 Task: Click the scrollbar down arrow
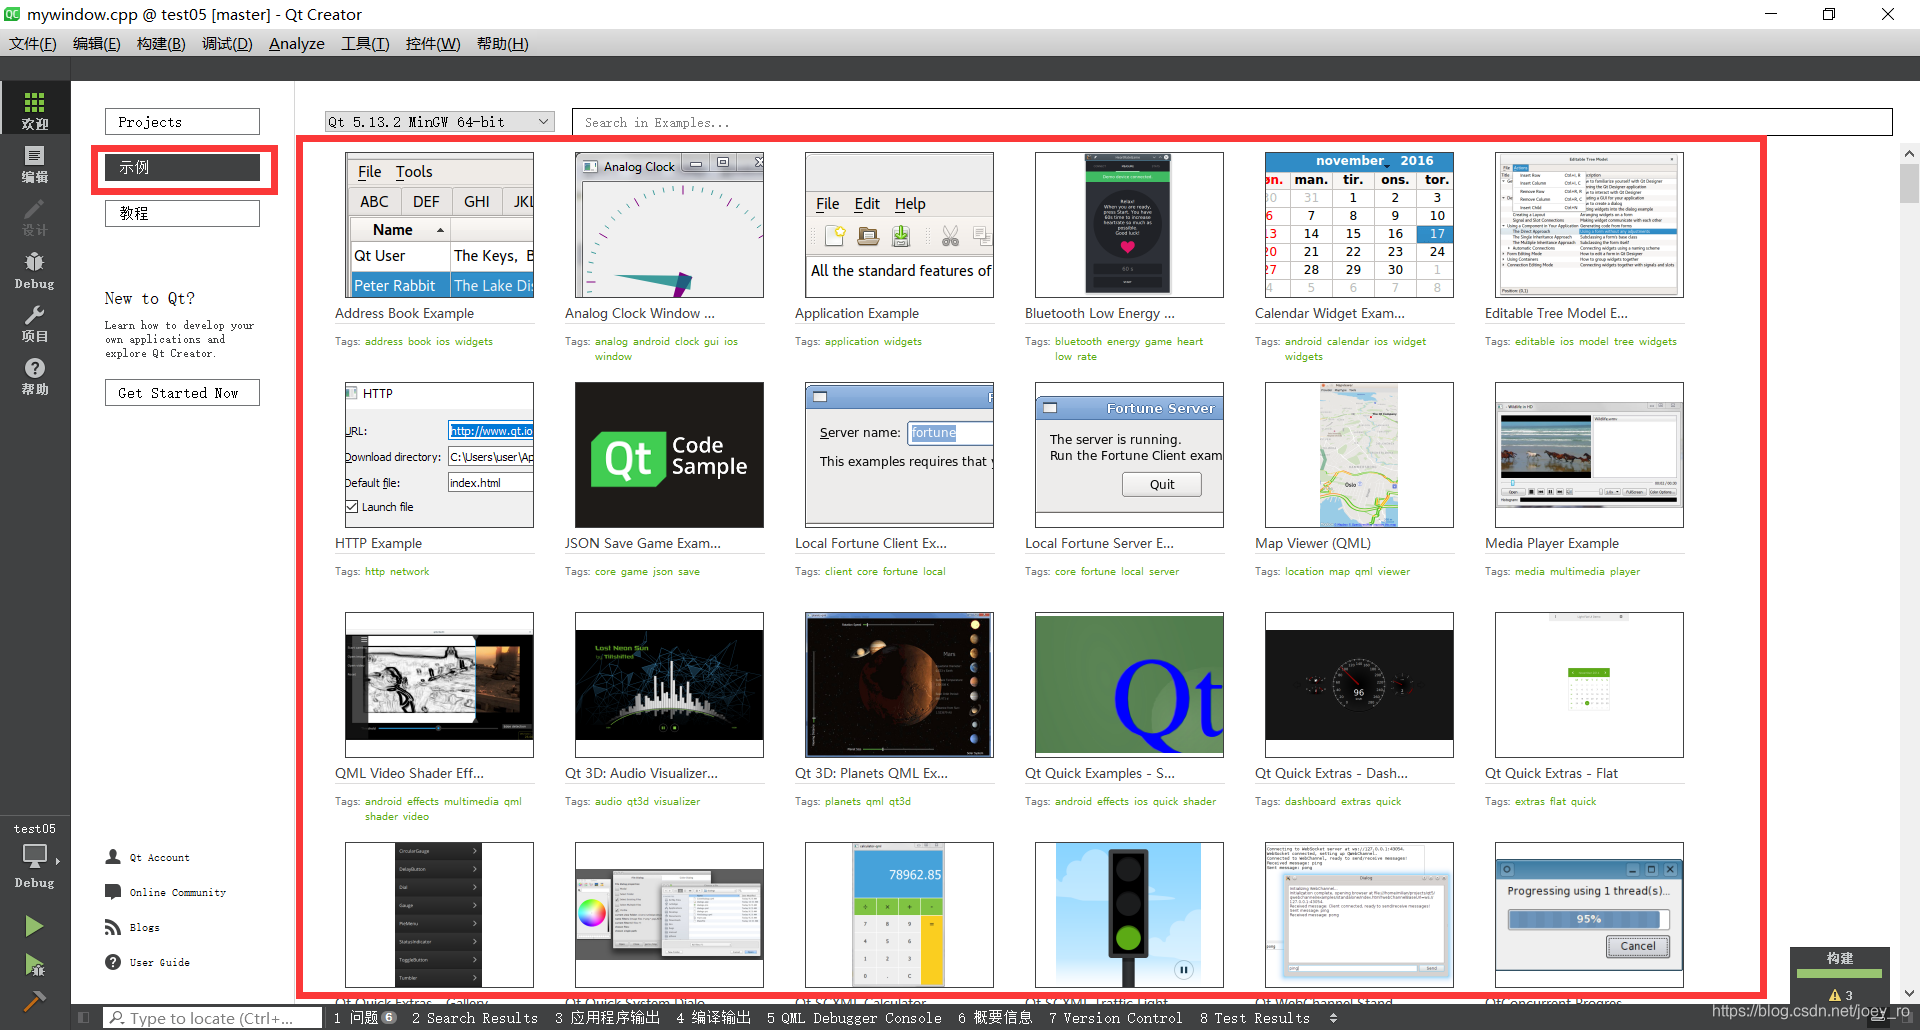[1909, 993]
